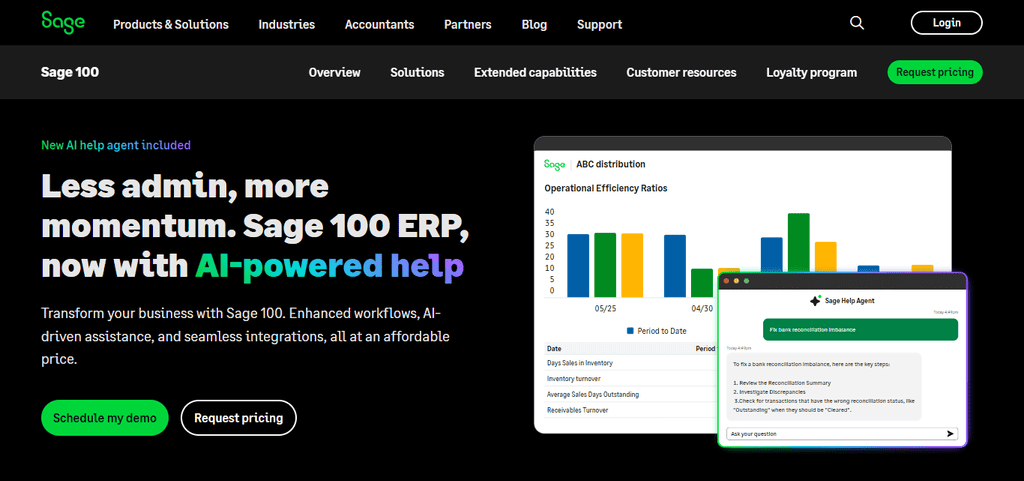The image size is (1024, 481).
Task: Open Extended capabilities section
Action: click(536, 72)
